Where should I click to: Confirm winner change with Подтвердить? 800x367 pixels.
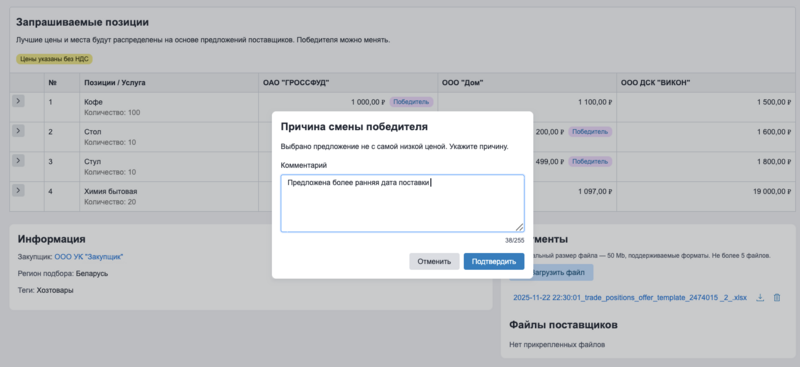point(494,261)
